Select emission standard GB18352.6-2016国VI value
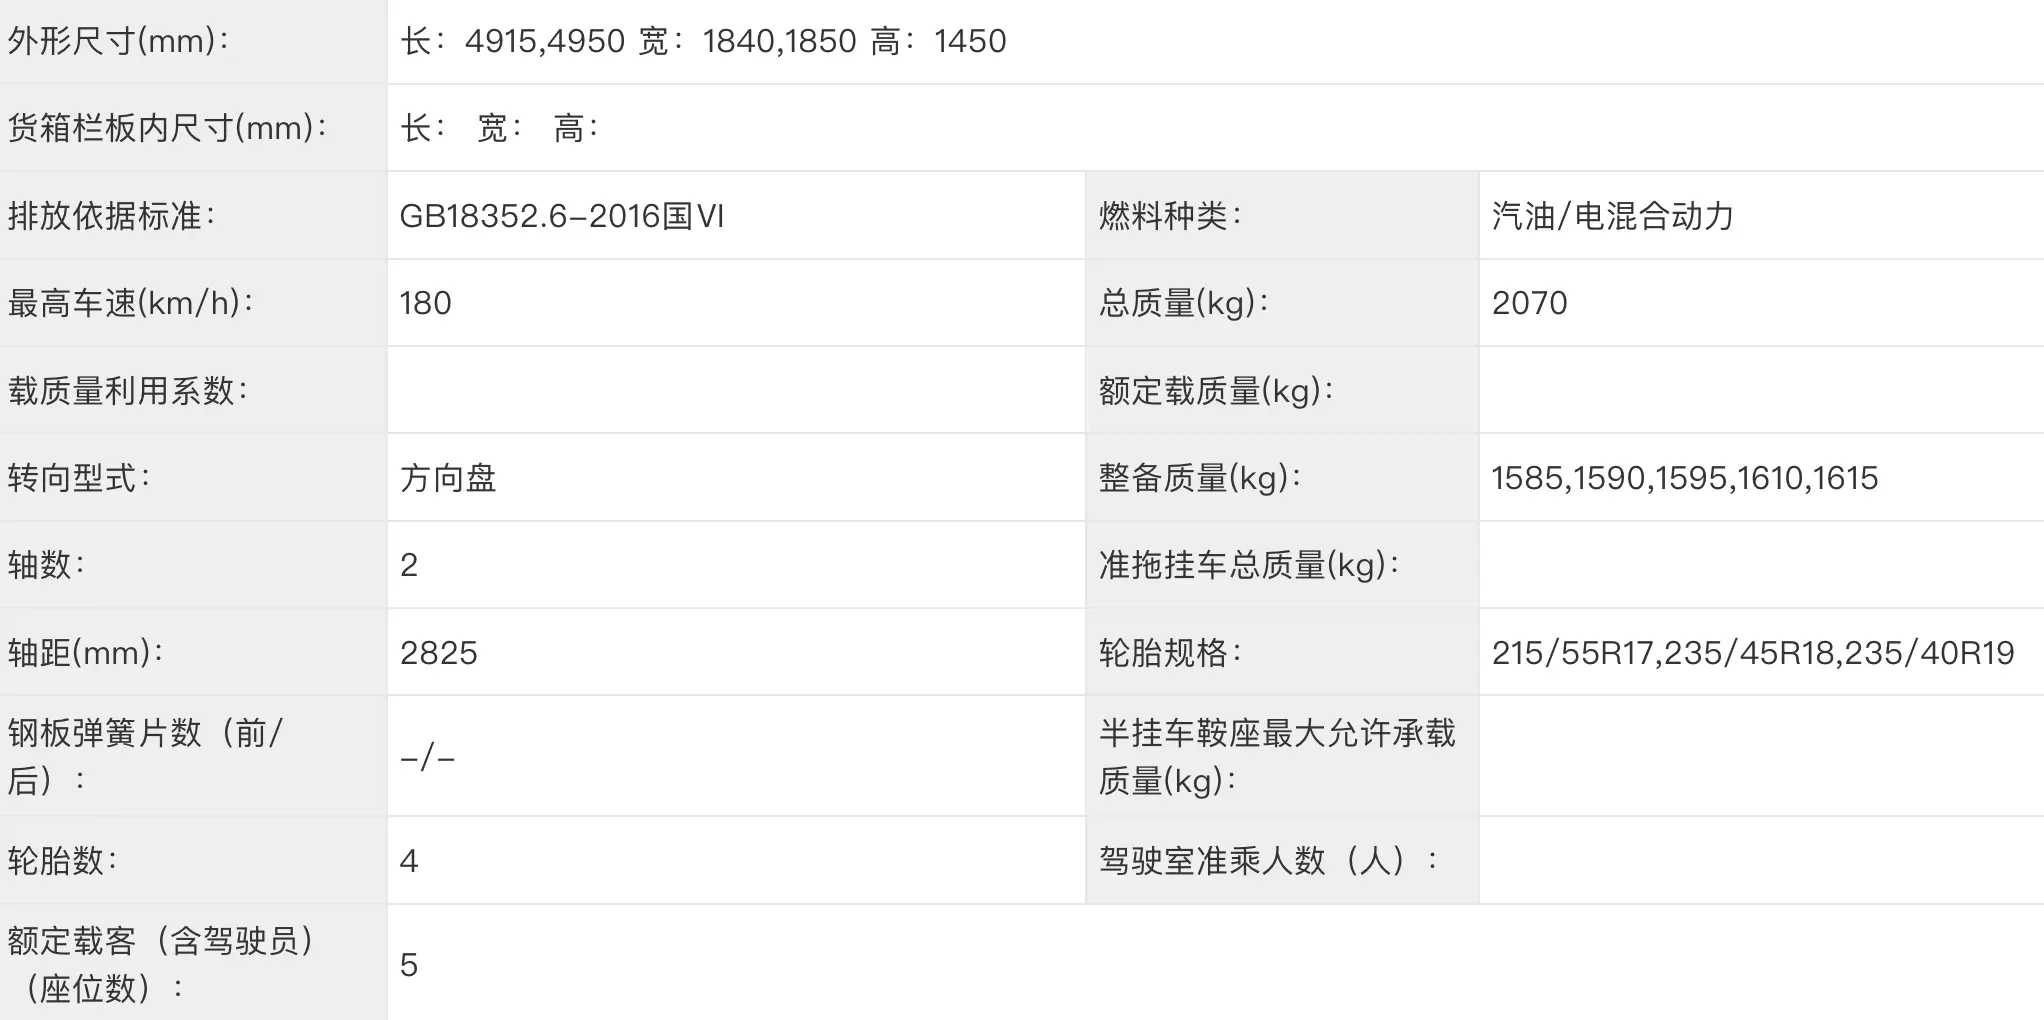Screen dimensions: 2044x1020 pyautogui.click(x=562, y=216)
